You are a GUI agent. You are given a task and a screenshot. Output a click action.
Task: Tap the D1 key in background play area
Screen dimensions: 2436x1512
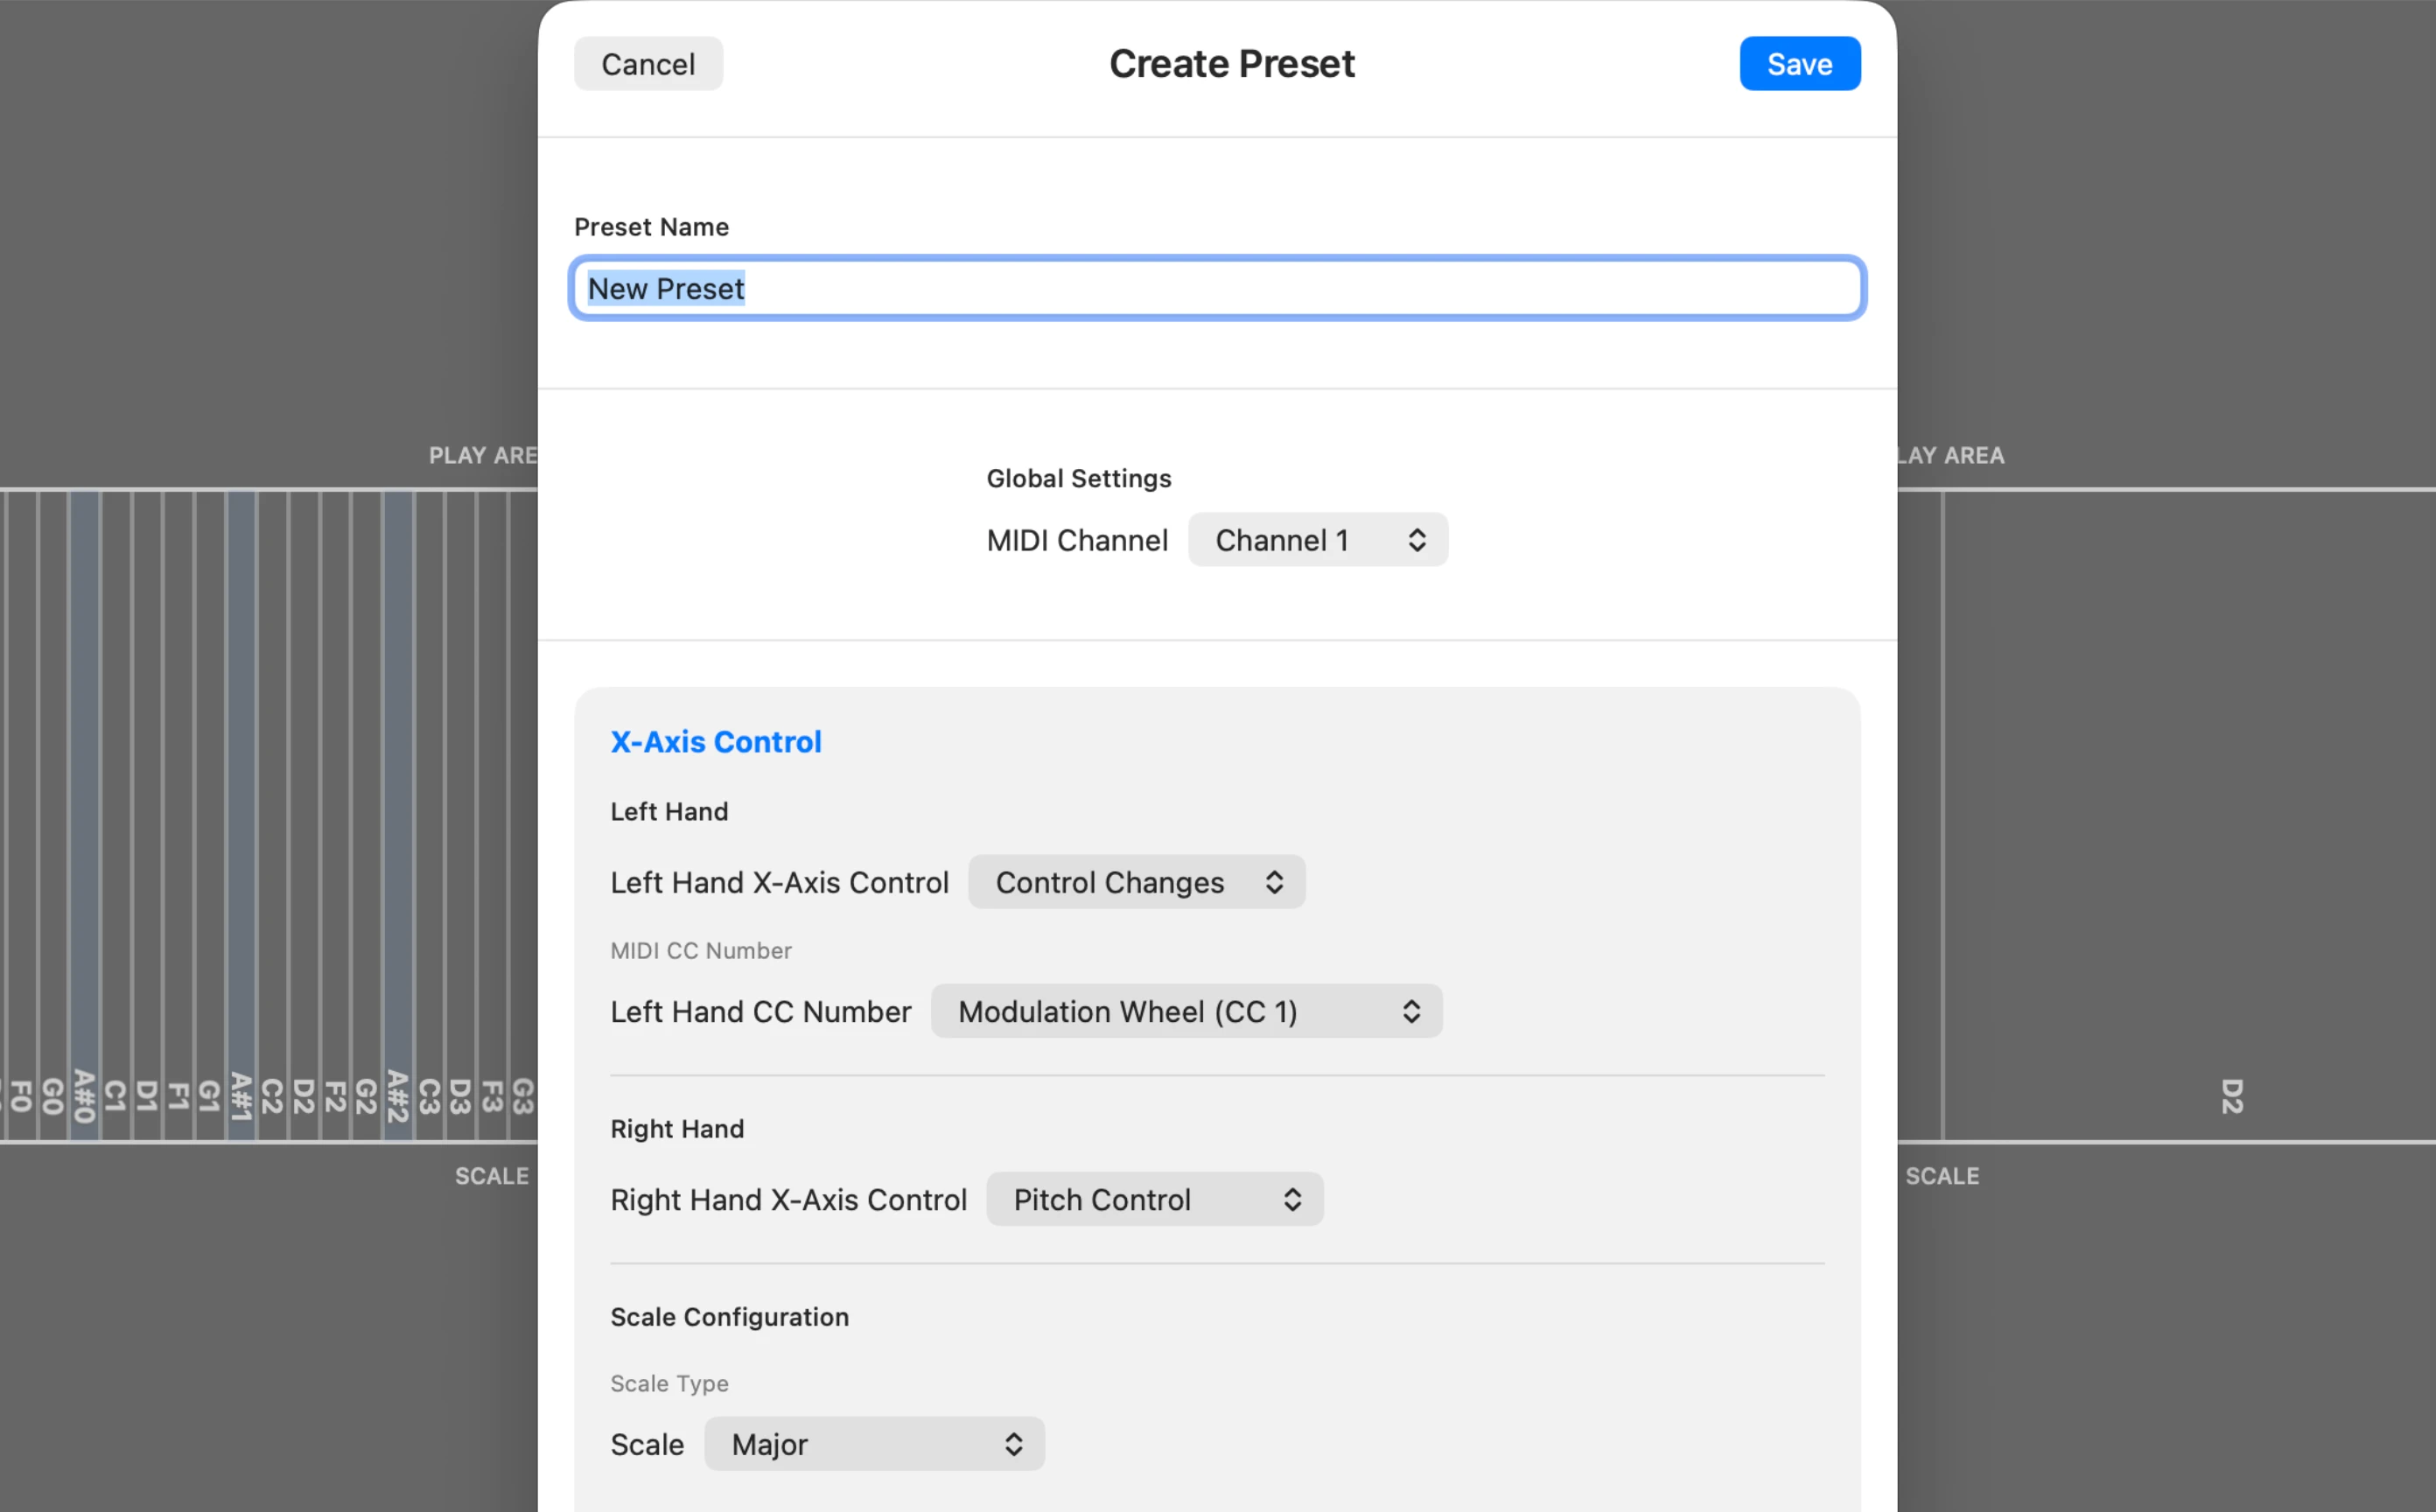click(x=148, y=815)
